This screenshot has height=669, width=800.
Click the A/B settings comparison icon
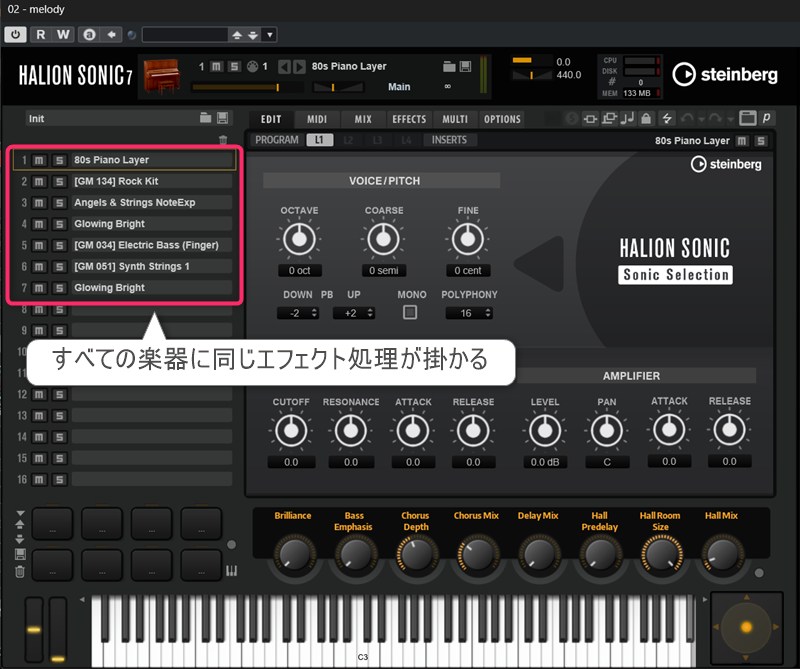point(89,35)
